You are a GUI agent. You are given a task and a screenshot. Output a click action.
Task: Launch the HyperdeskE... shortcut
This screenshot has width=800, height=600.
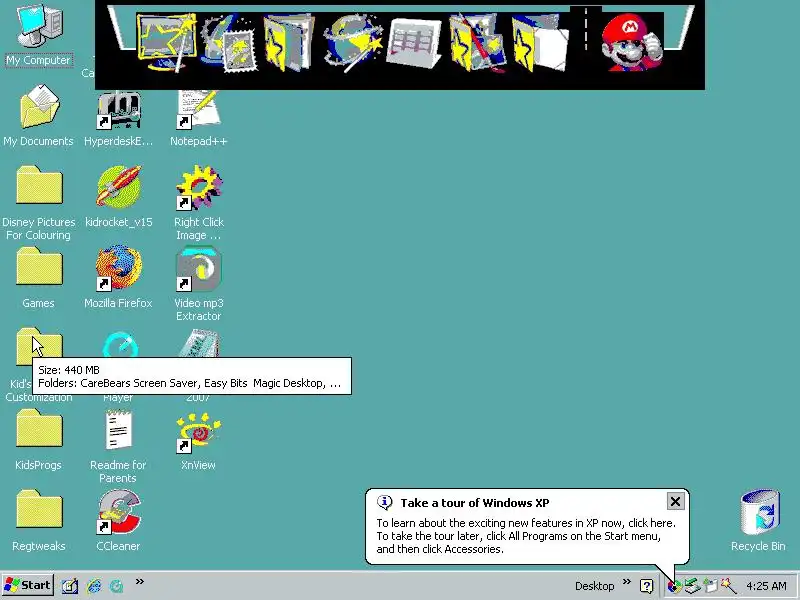coord(118,118)
